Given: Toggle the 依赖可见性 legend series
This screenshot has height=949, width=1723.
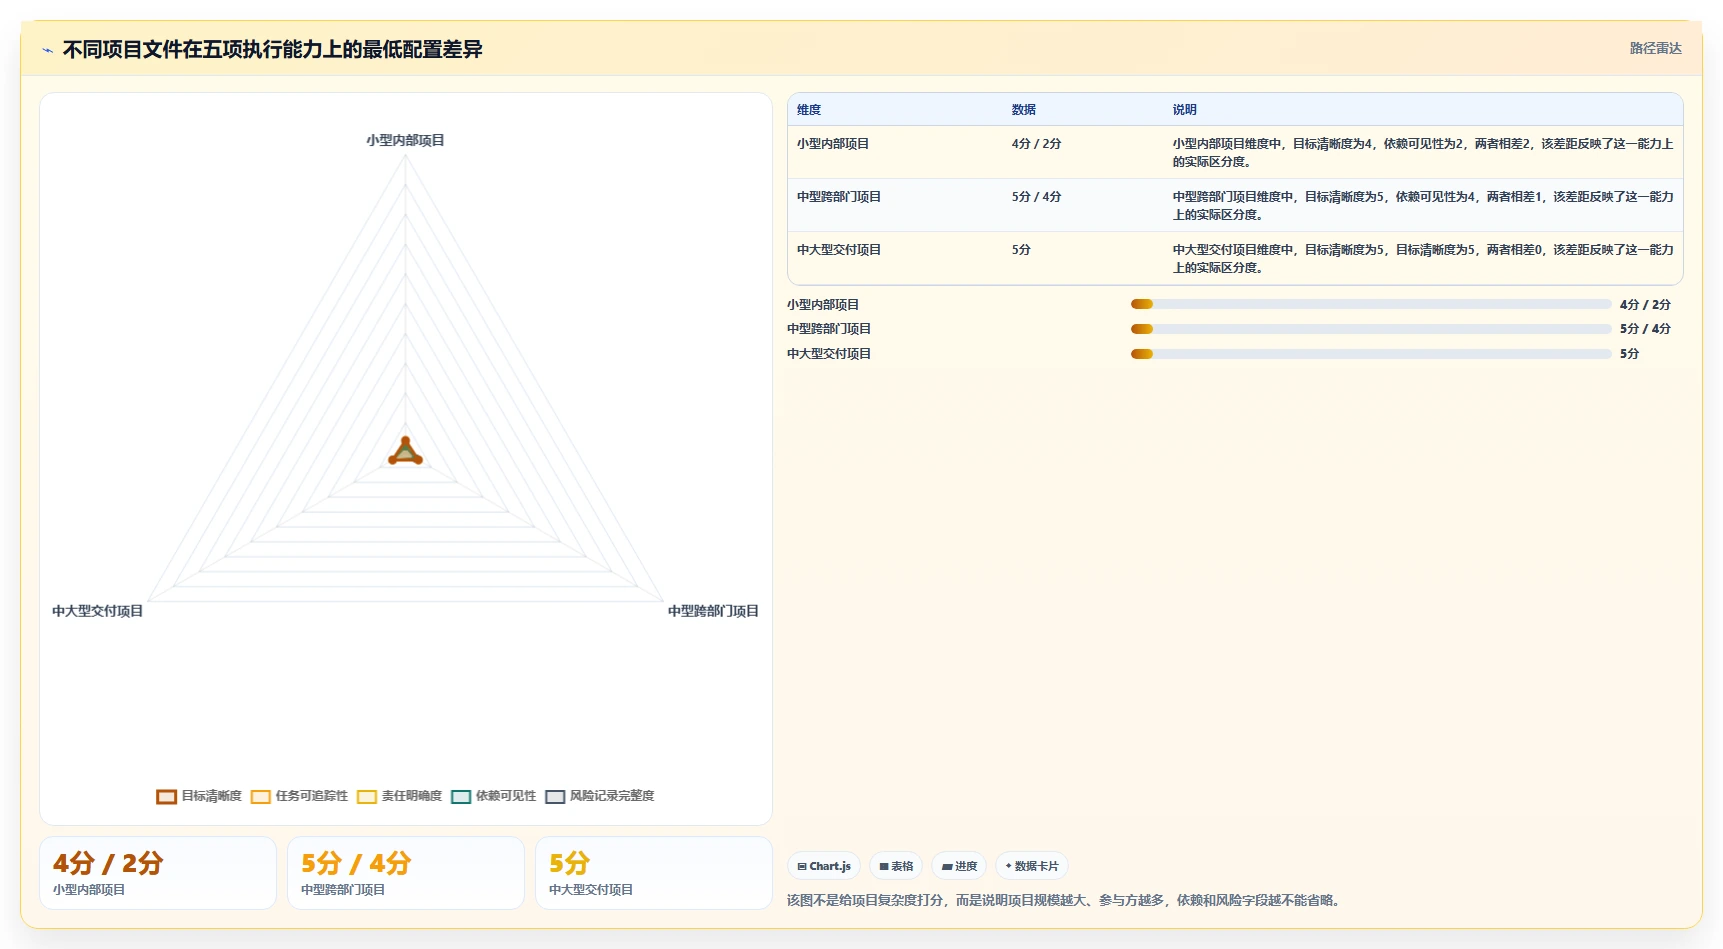Looking at the screenshot, I should [x=493, y=796].
